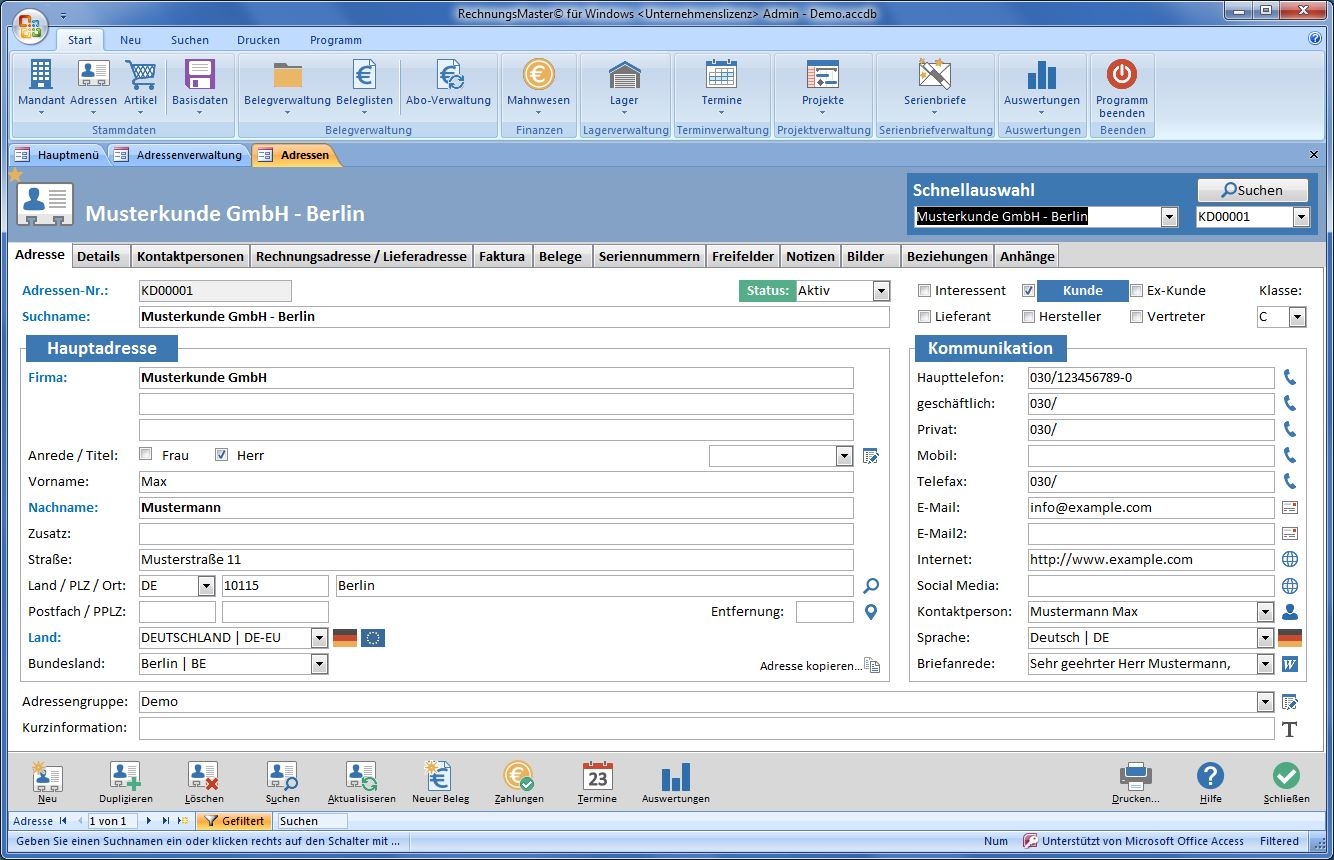Expand the Klasse dropdown
This screenshot has height=860, width=1334.
(1297, 317)
